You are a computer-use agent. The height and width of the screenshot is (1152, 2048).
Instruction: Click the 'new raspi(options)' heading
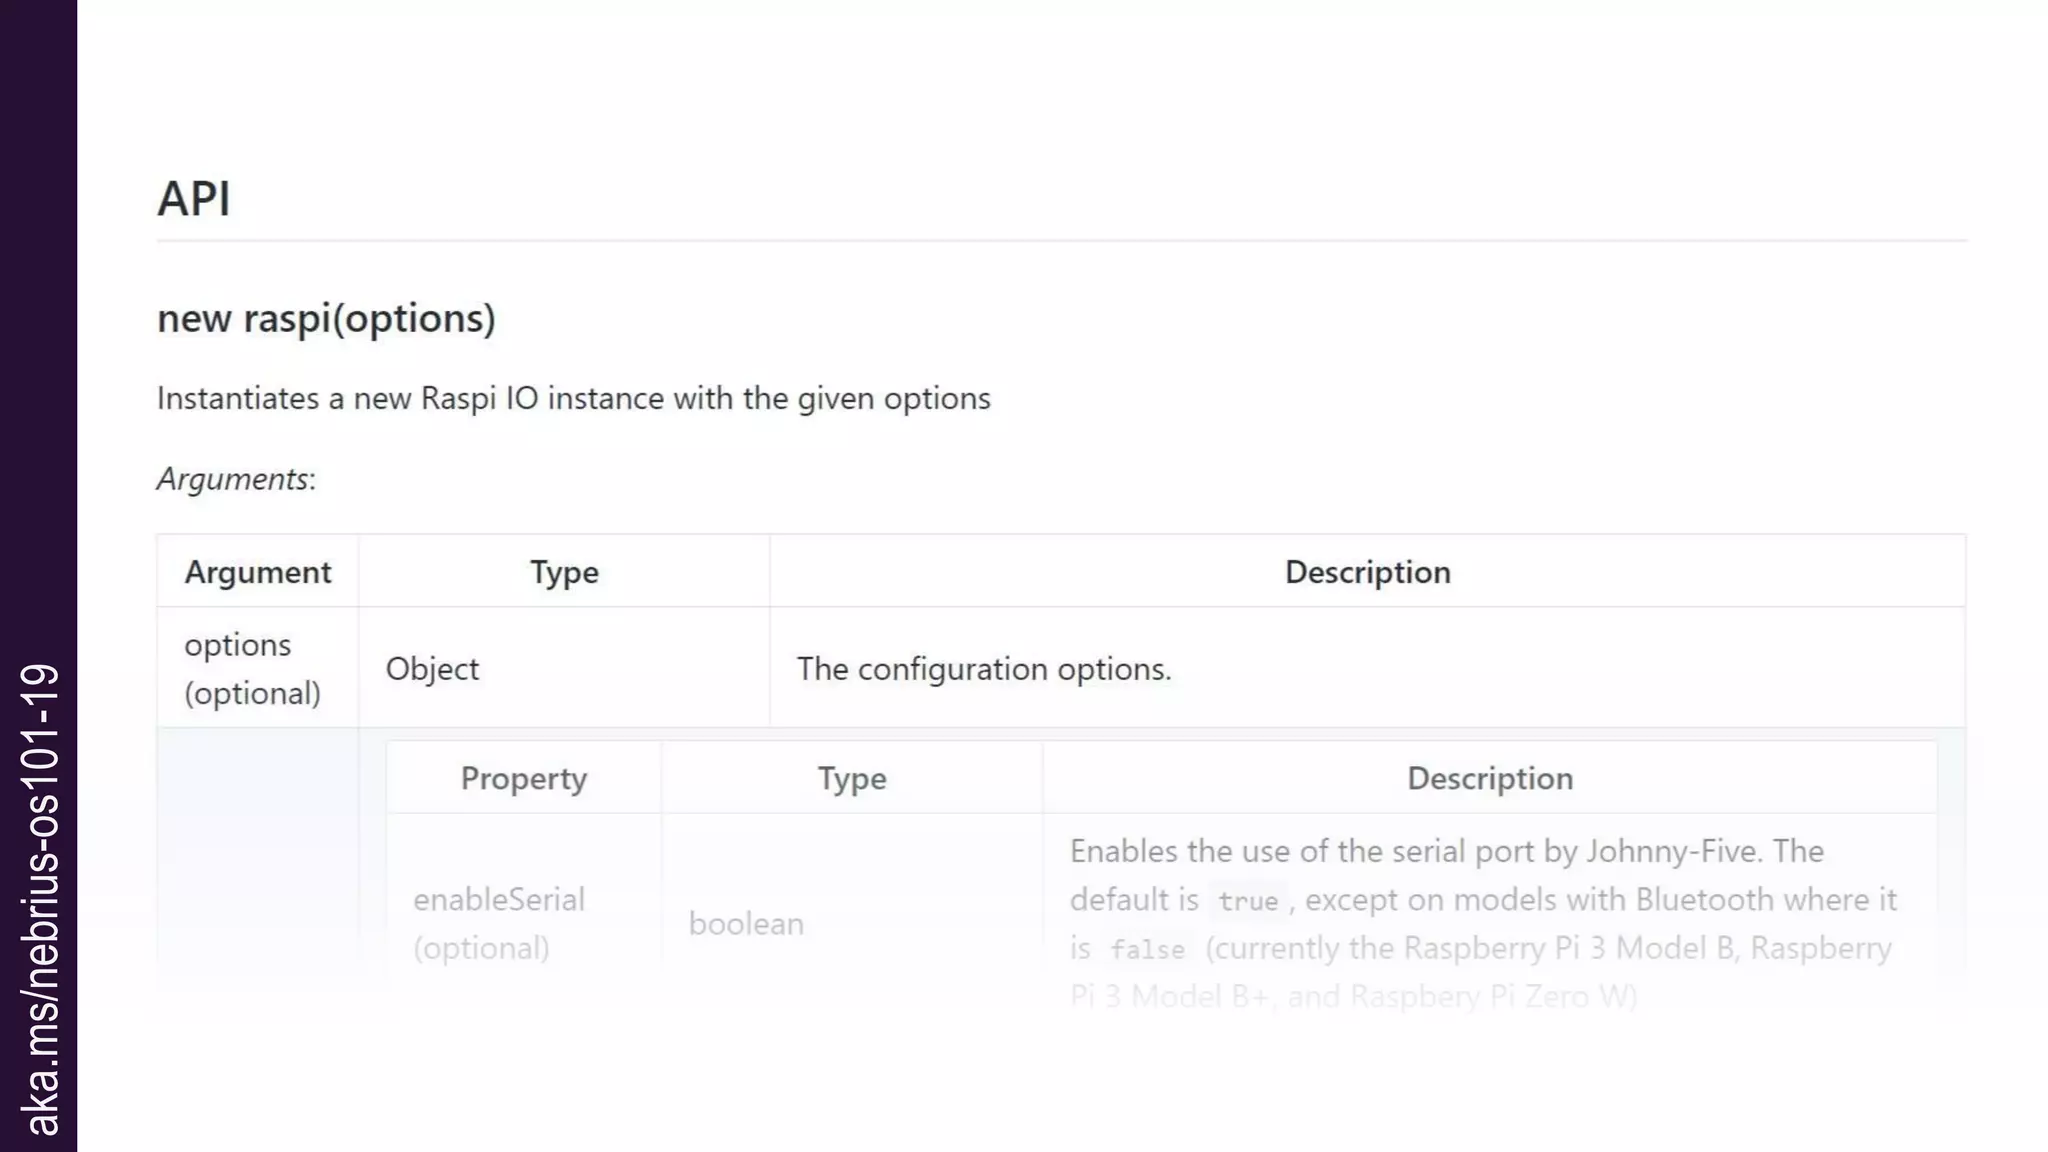(326, 318)
